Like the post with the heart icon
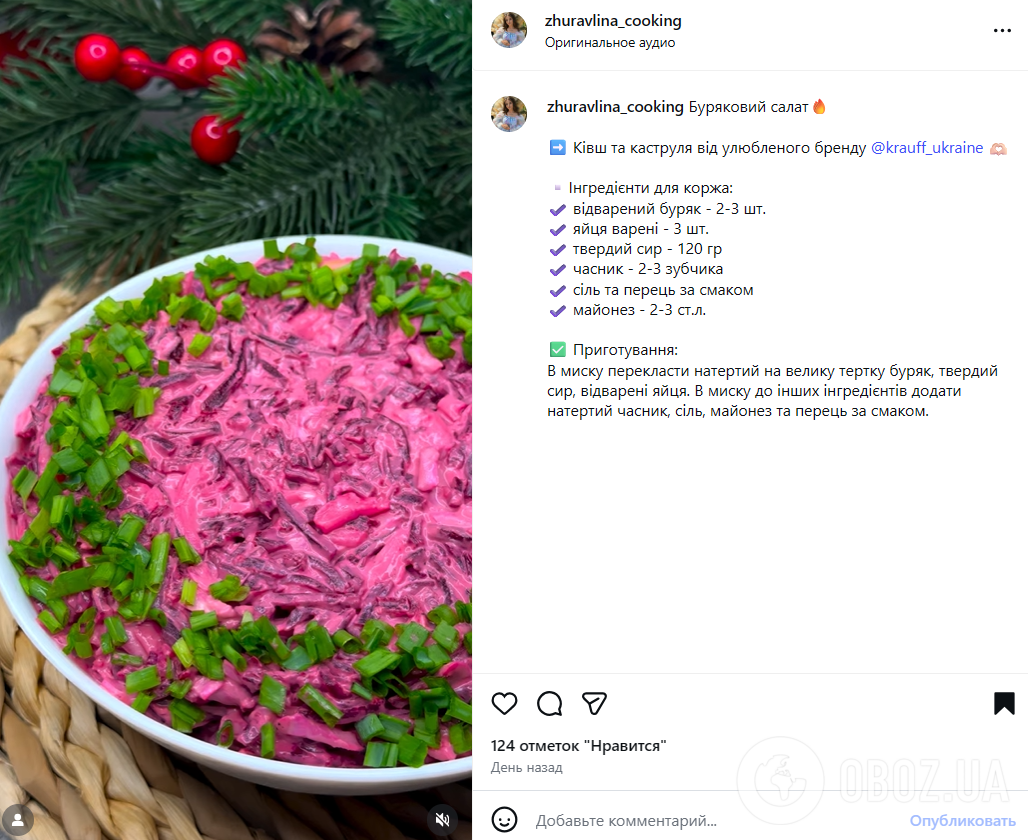Image resolution: width=1028 pixels, height=840 pixels. pyautogui.click(x=504, y=704)
